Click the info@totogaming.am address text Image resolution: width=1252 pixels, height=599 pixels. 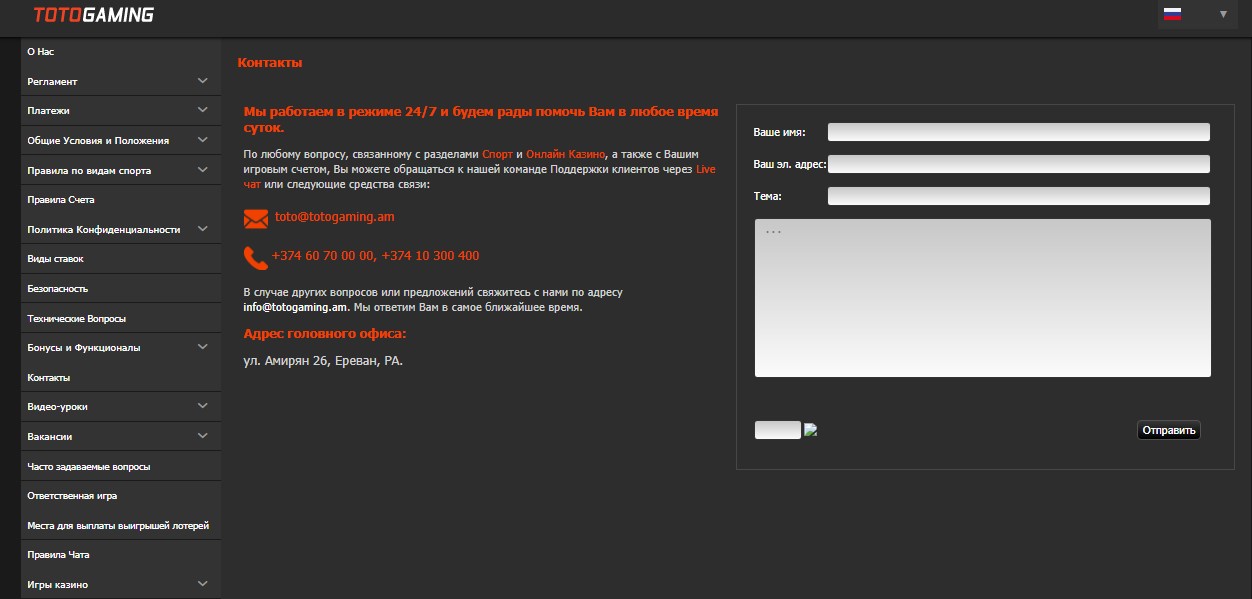tap(295, 307)
